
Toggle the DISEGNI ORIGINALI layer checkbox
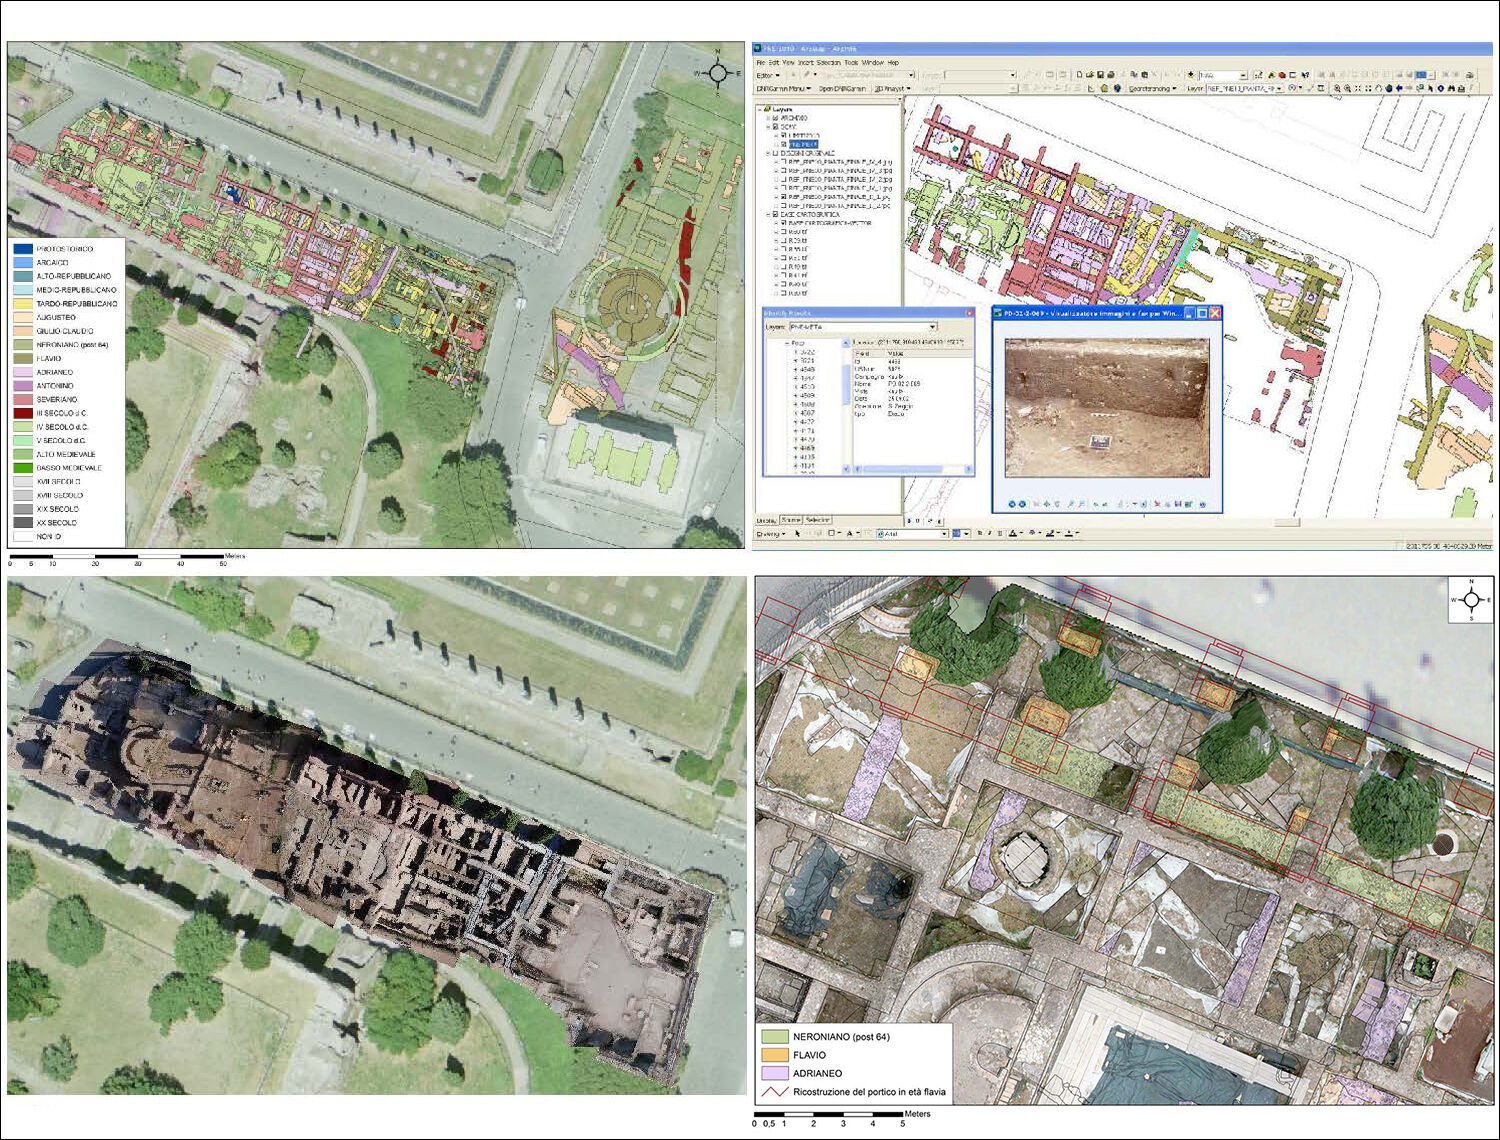(x=775, y=154)
